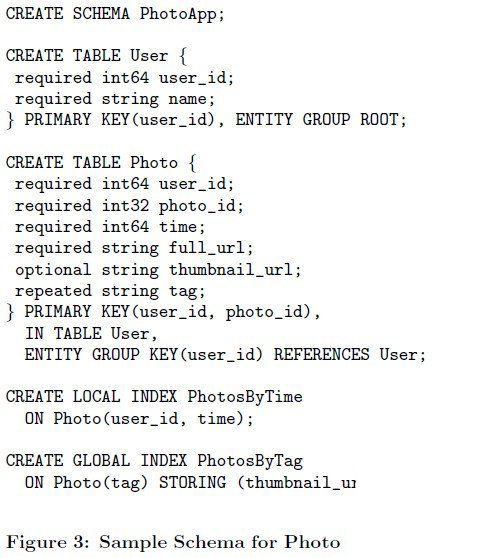Click the required int64 time line
The width and height of the screenshot is (497, 558).
pyautogui.click(x=110, y=227)
